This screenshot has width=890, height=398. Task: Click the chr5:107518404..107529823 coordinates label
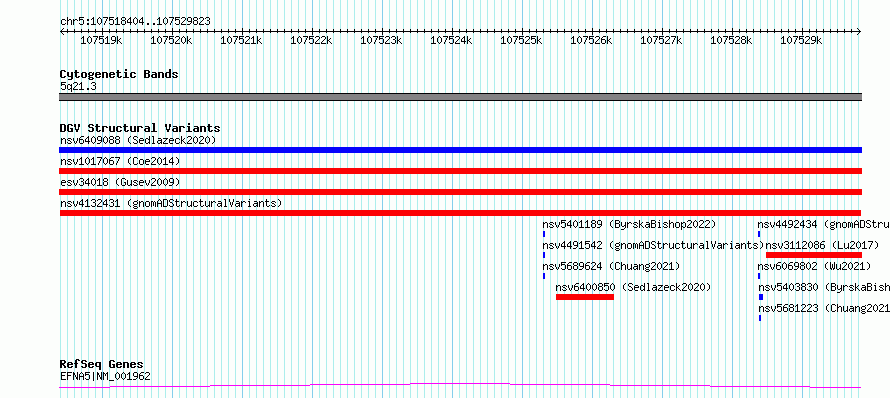click(x=135, y=22)
